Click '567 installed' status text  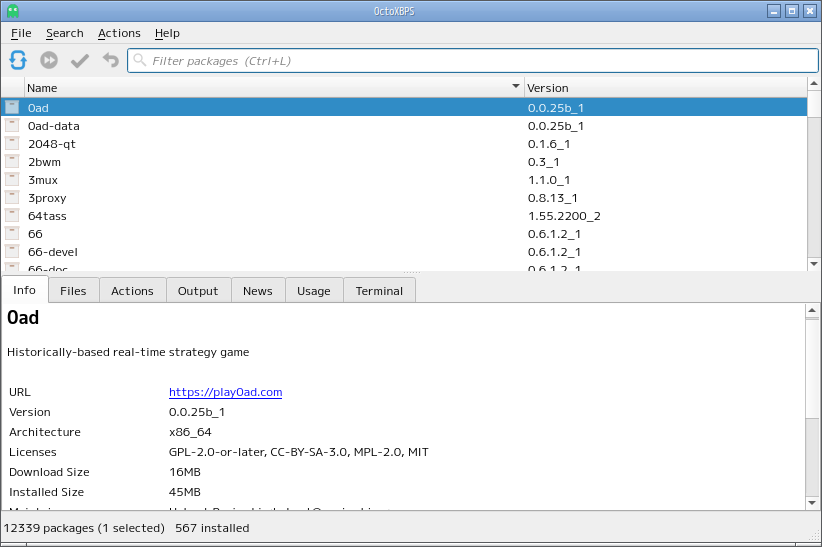click(212, 528)
